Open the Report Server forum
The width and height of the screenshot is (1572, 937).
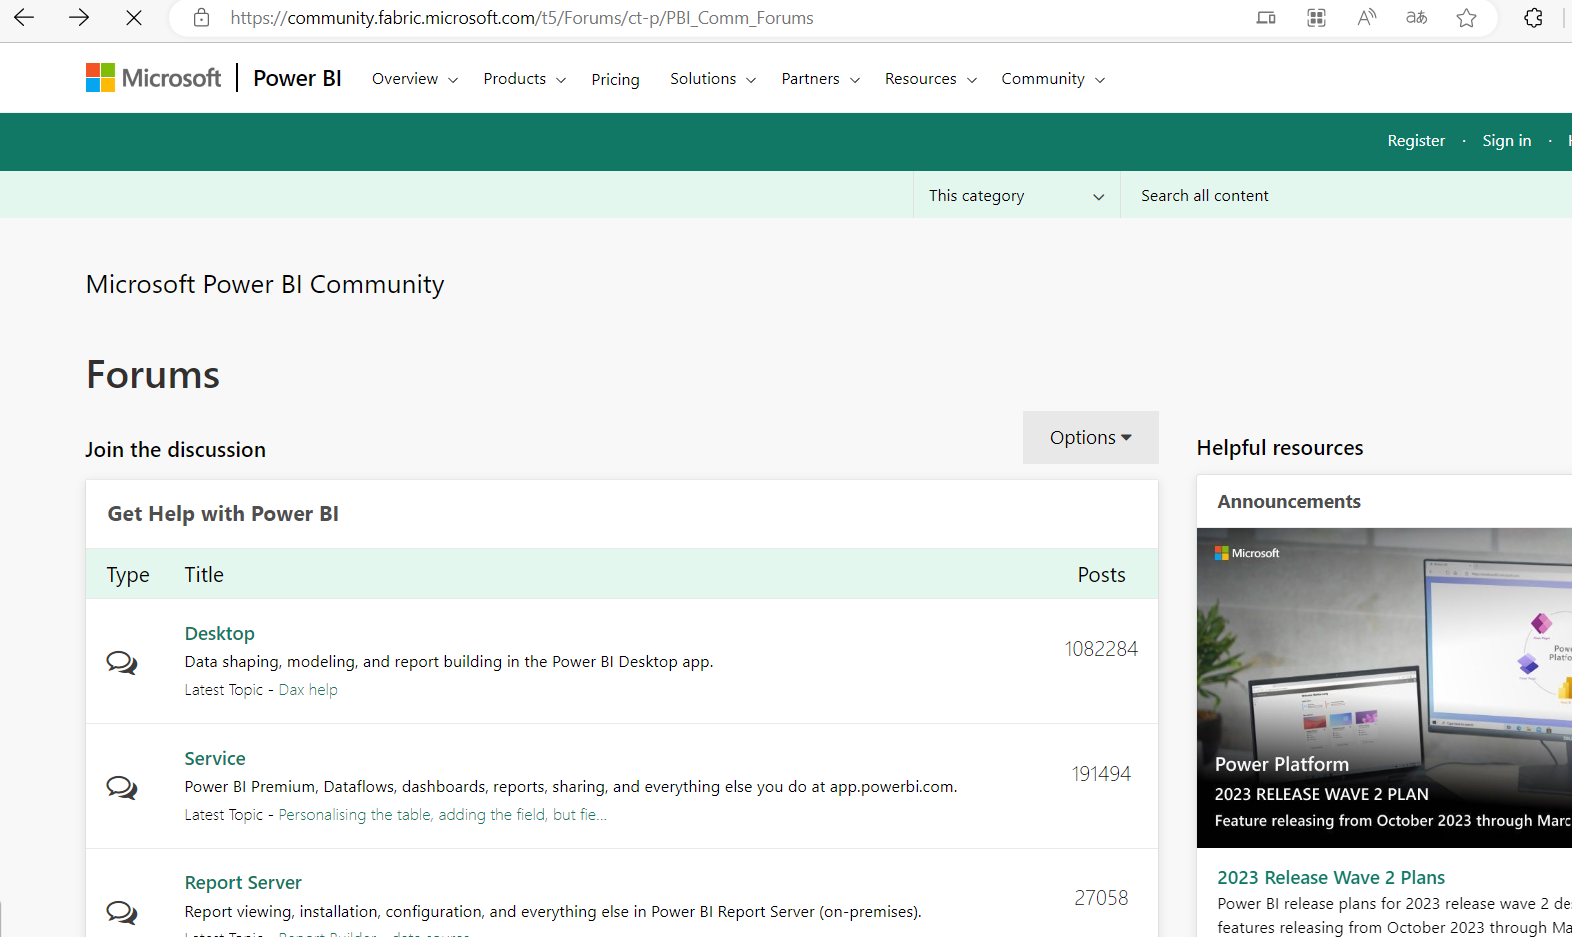[243, 883]
